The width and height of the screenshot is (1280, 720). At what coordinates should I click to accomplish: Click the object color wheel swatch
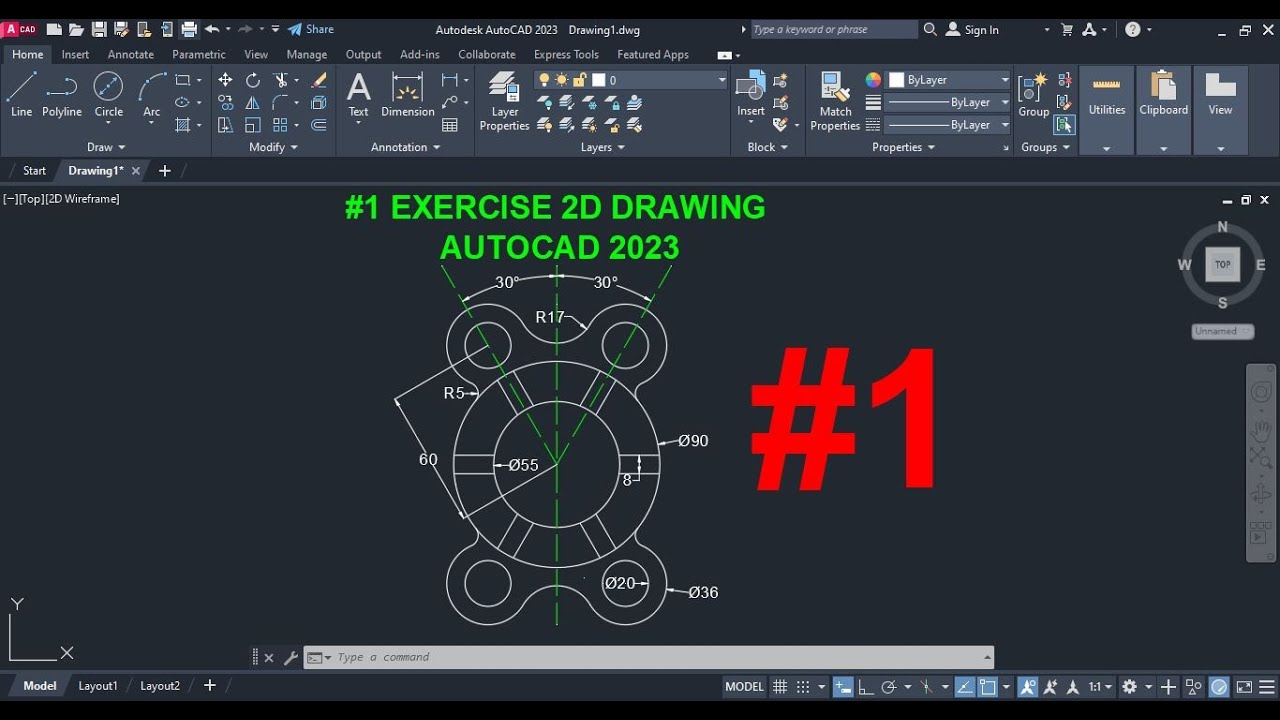[x=873, y=80]
